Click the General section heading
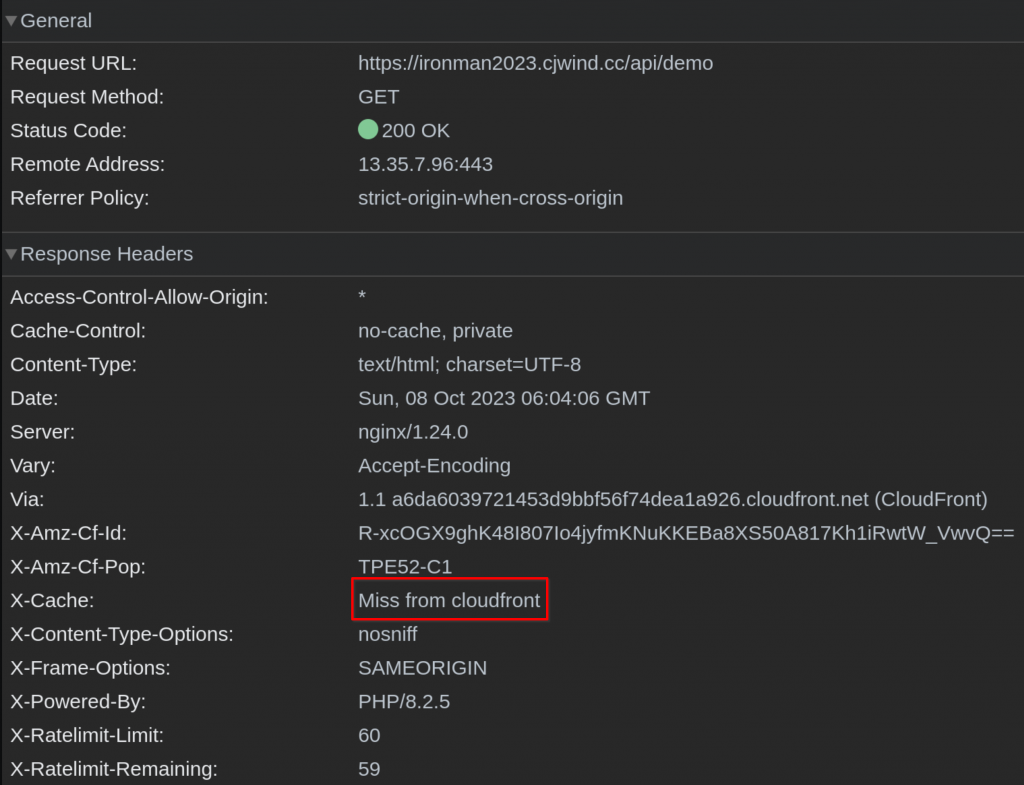Screen dimensions: 1024x785 [x=56, y=21]
